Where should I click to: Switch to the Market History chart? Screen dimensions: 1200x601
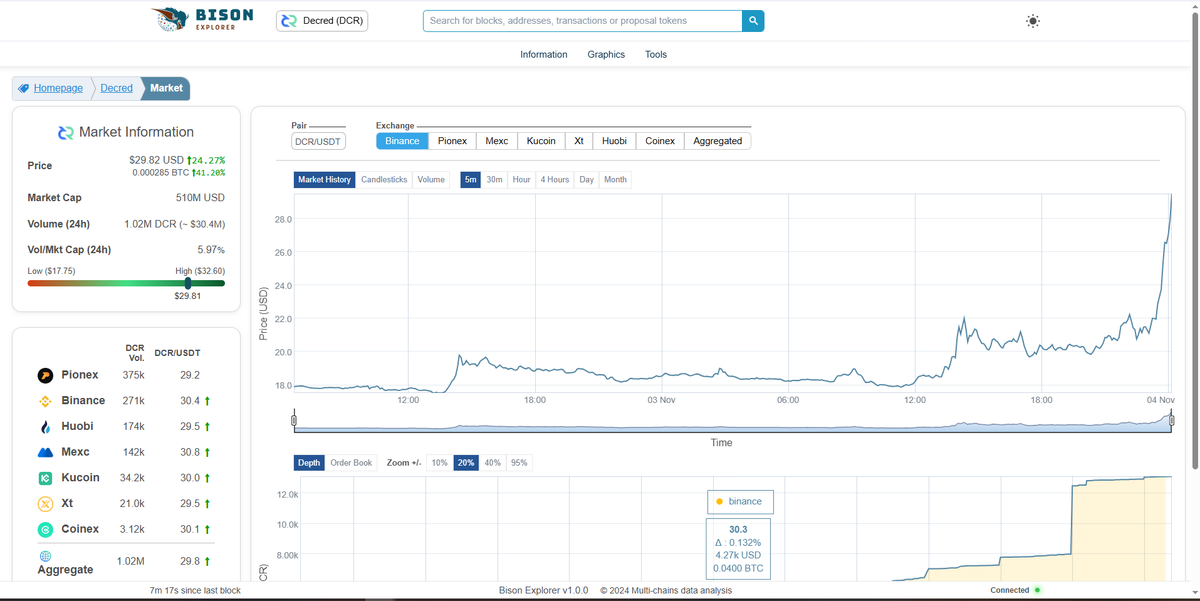(x=325, y=180)
